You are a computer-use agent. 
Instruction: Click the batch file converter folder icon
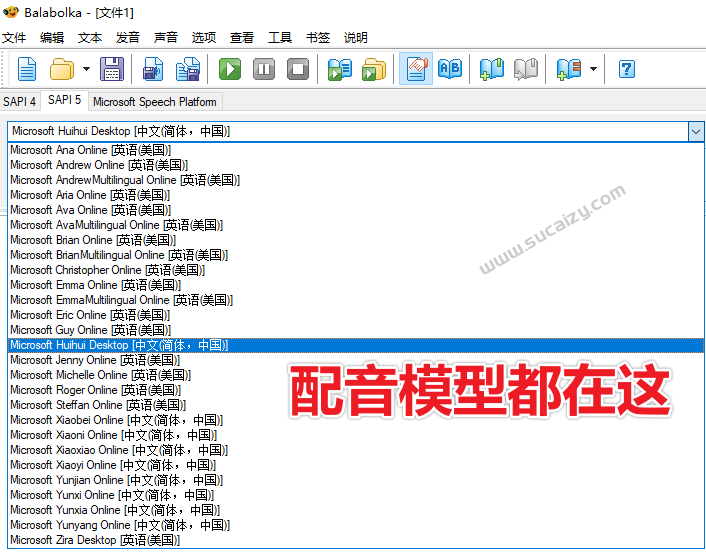pos(374,69)
